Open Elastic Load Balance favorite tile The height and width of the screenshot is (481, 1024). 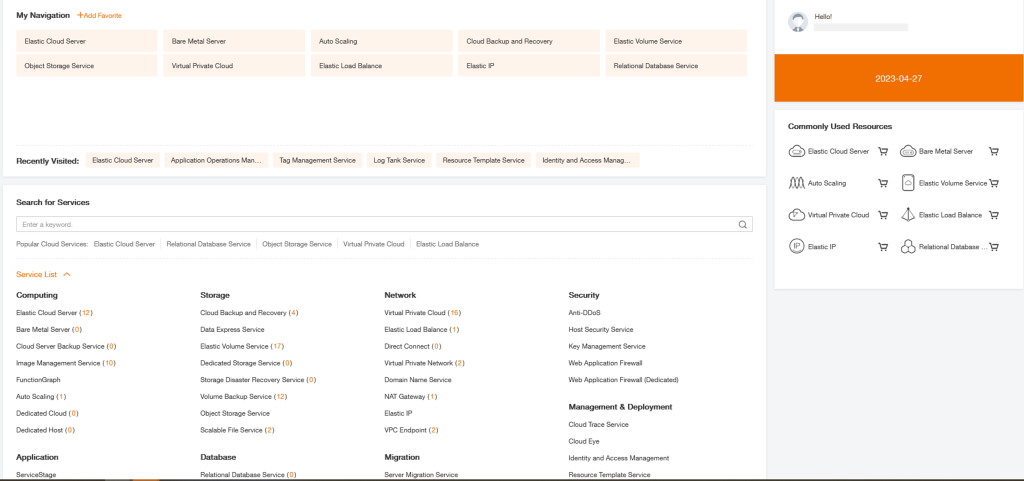pyautogui.click(x=381, y=66)
